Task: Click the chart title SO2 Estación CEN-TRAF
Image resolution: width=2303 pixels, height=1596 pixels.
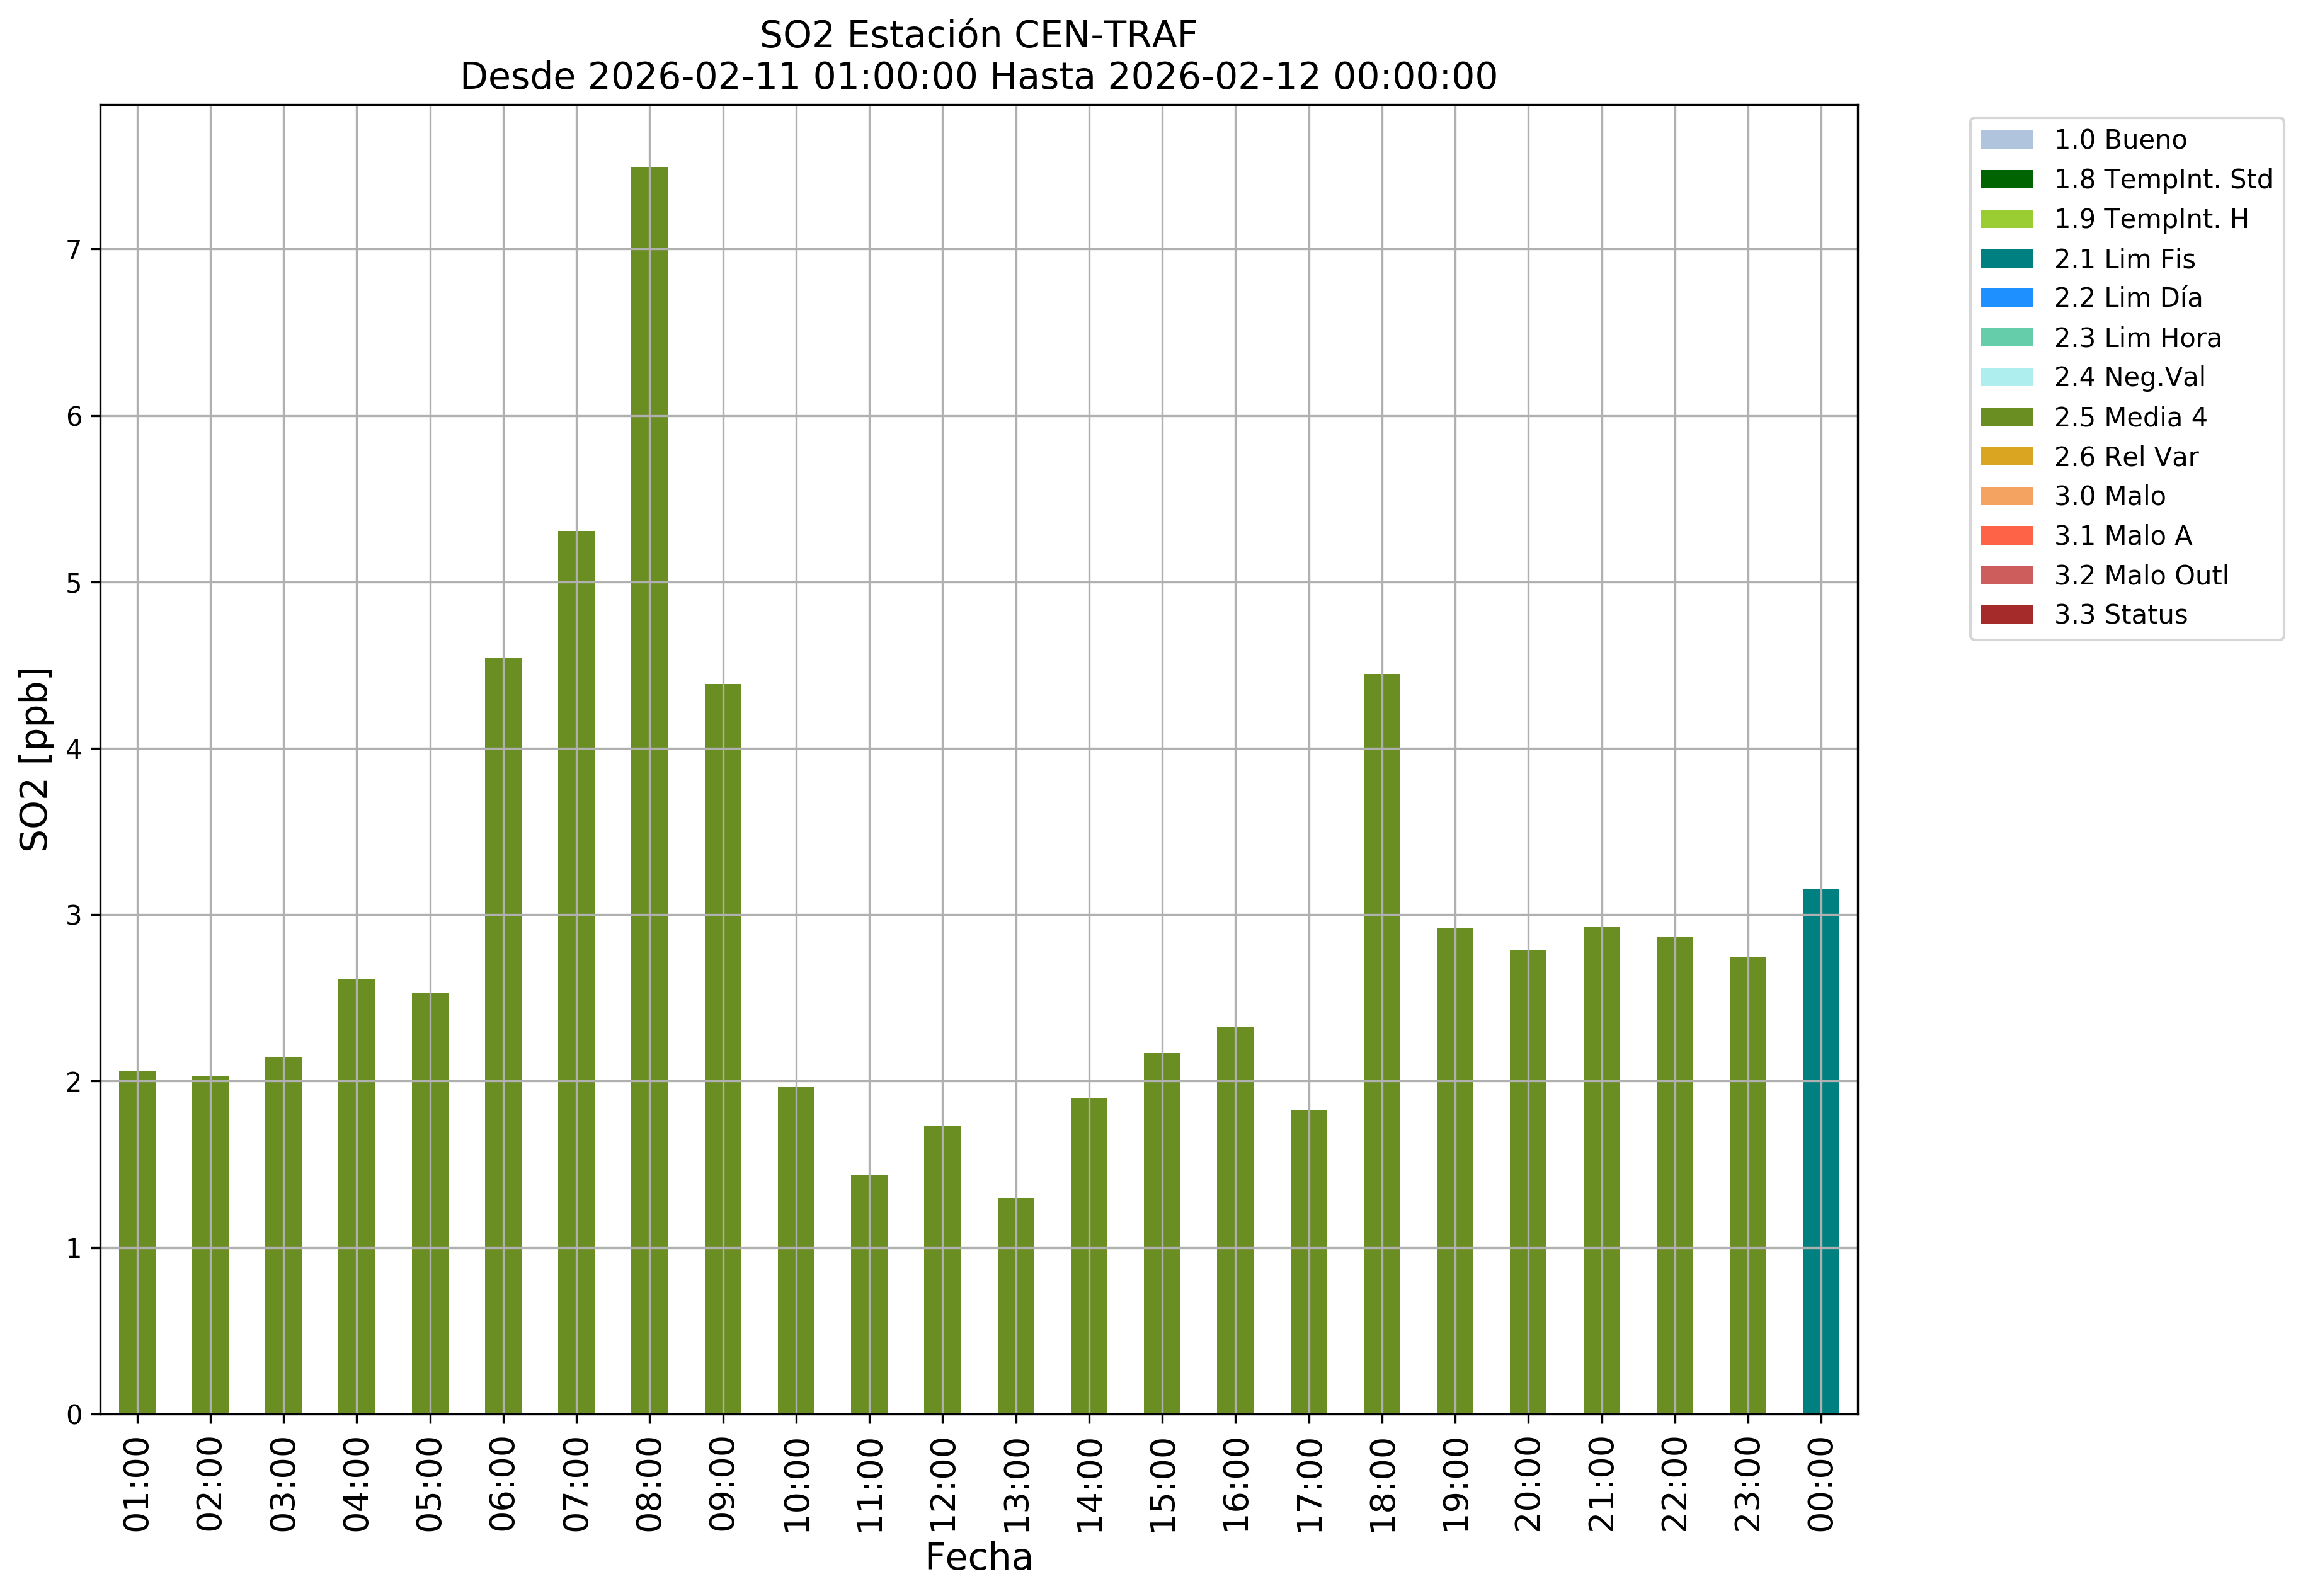Action: click(978, 35)
